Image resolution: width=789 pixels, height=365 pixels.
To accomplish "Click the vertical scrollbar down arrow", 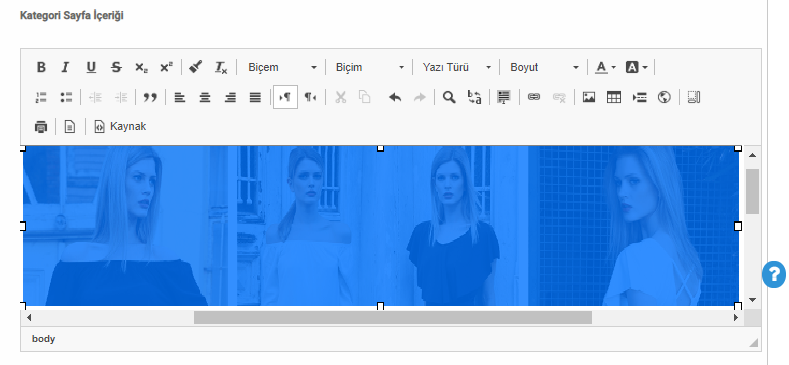I will pos(752,300).
